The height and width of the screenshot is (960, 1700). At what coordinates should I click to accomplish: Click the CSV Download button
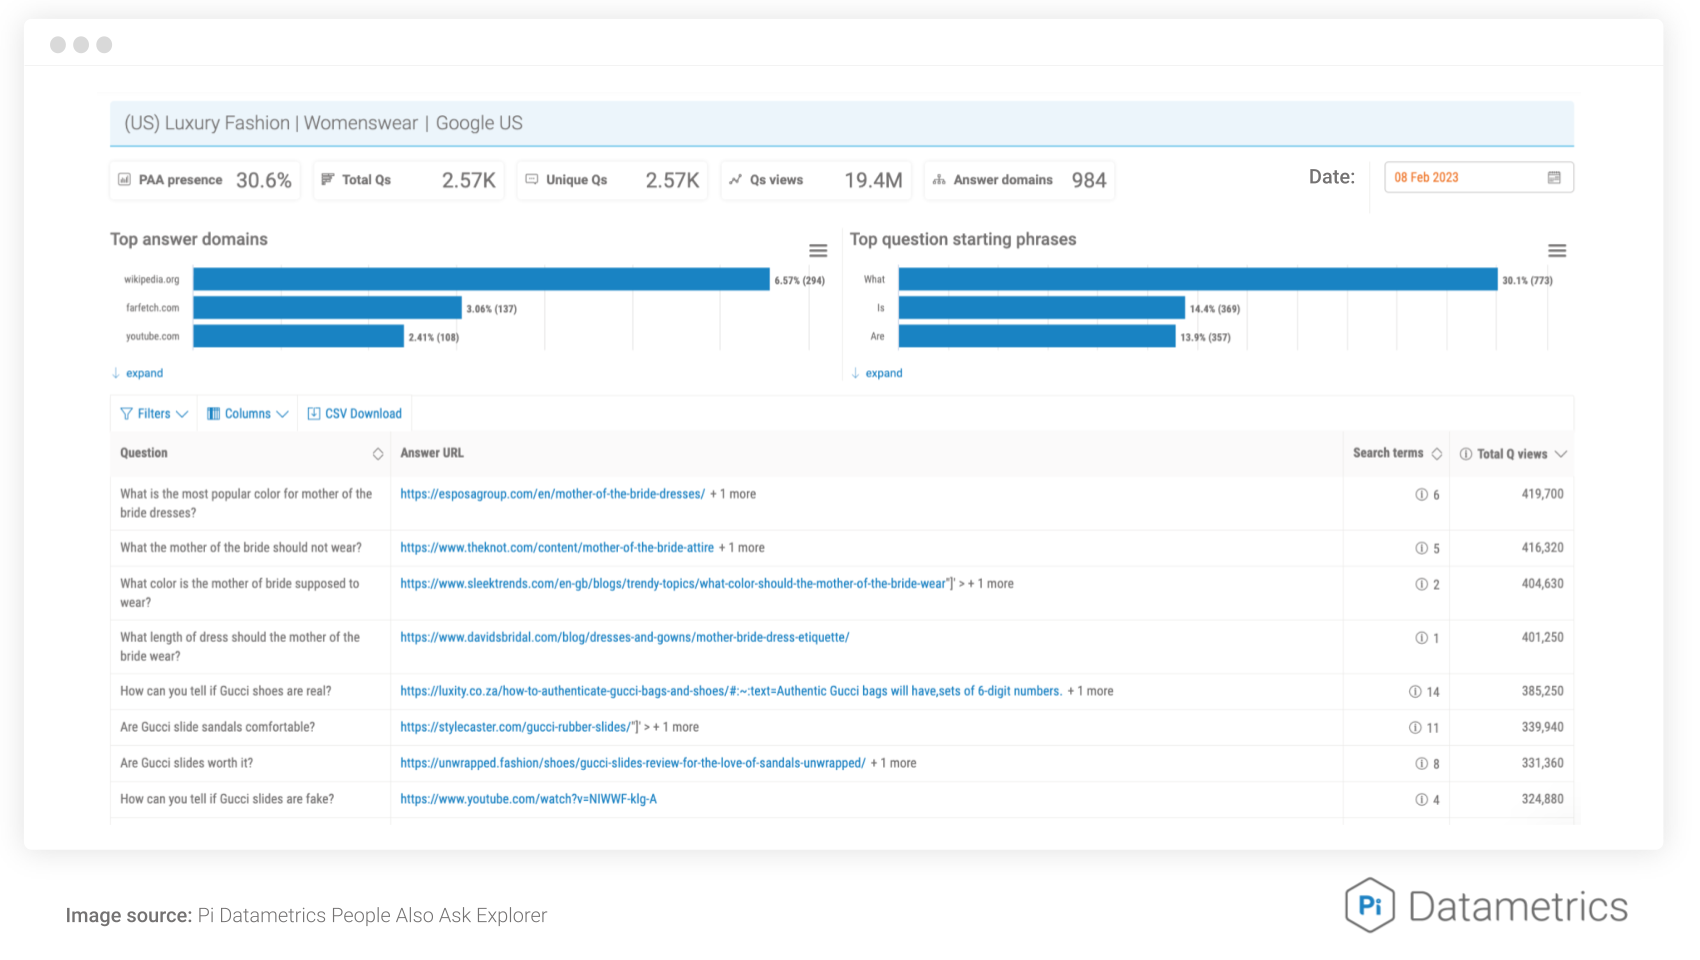354,414
